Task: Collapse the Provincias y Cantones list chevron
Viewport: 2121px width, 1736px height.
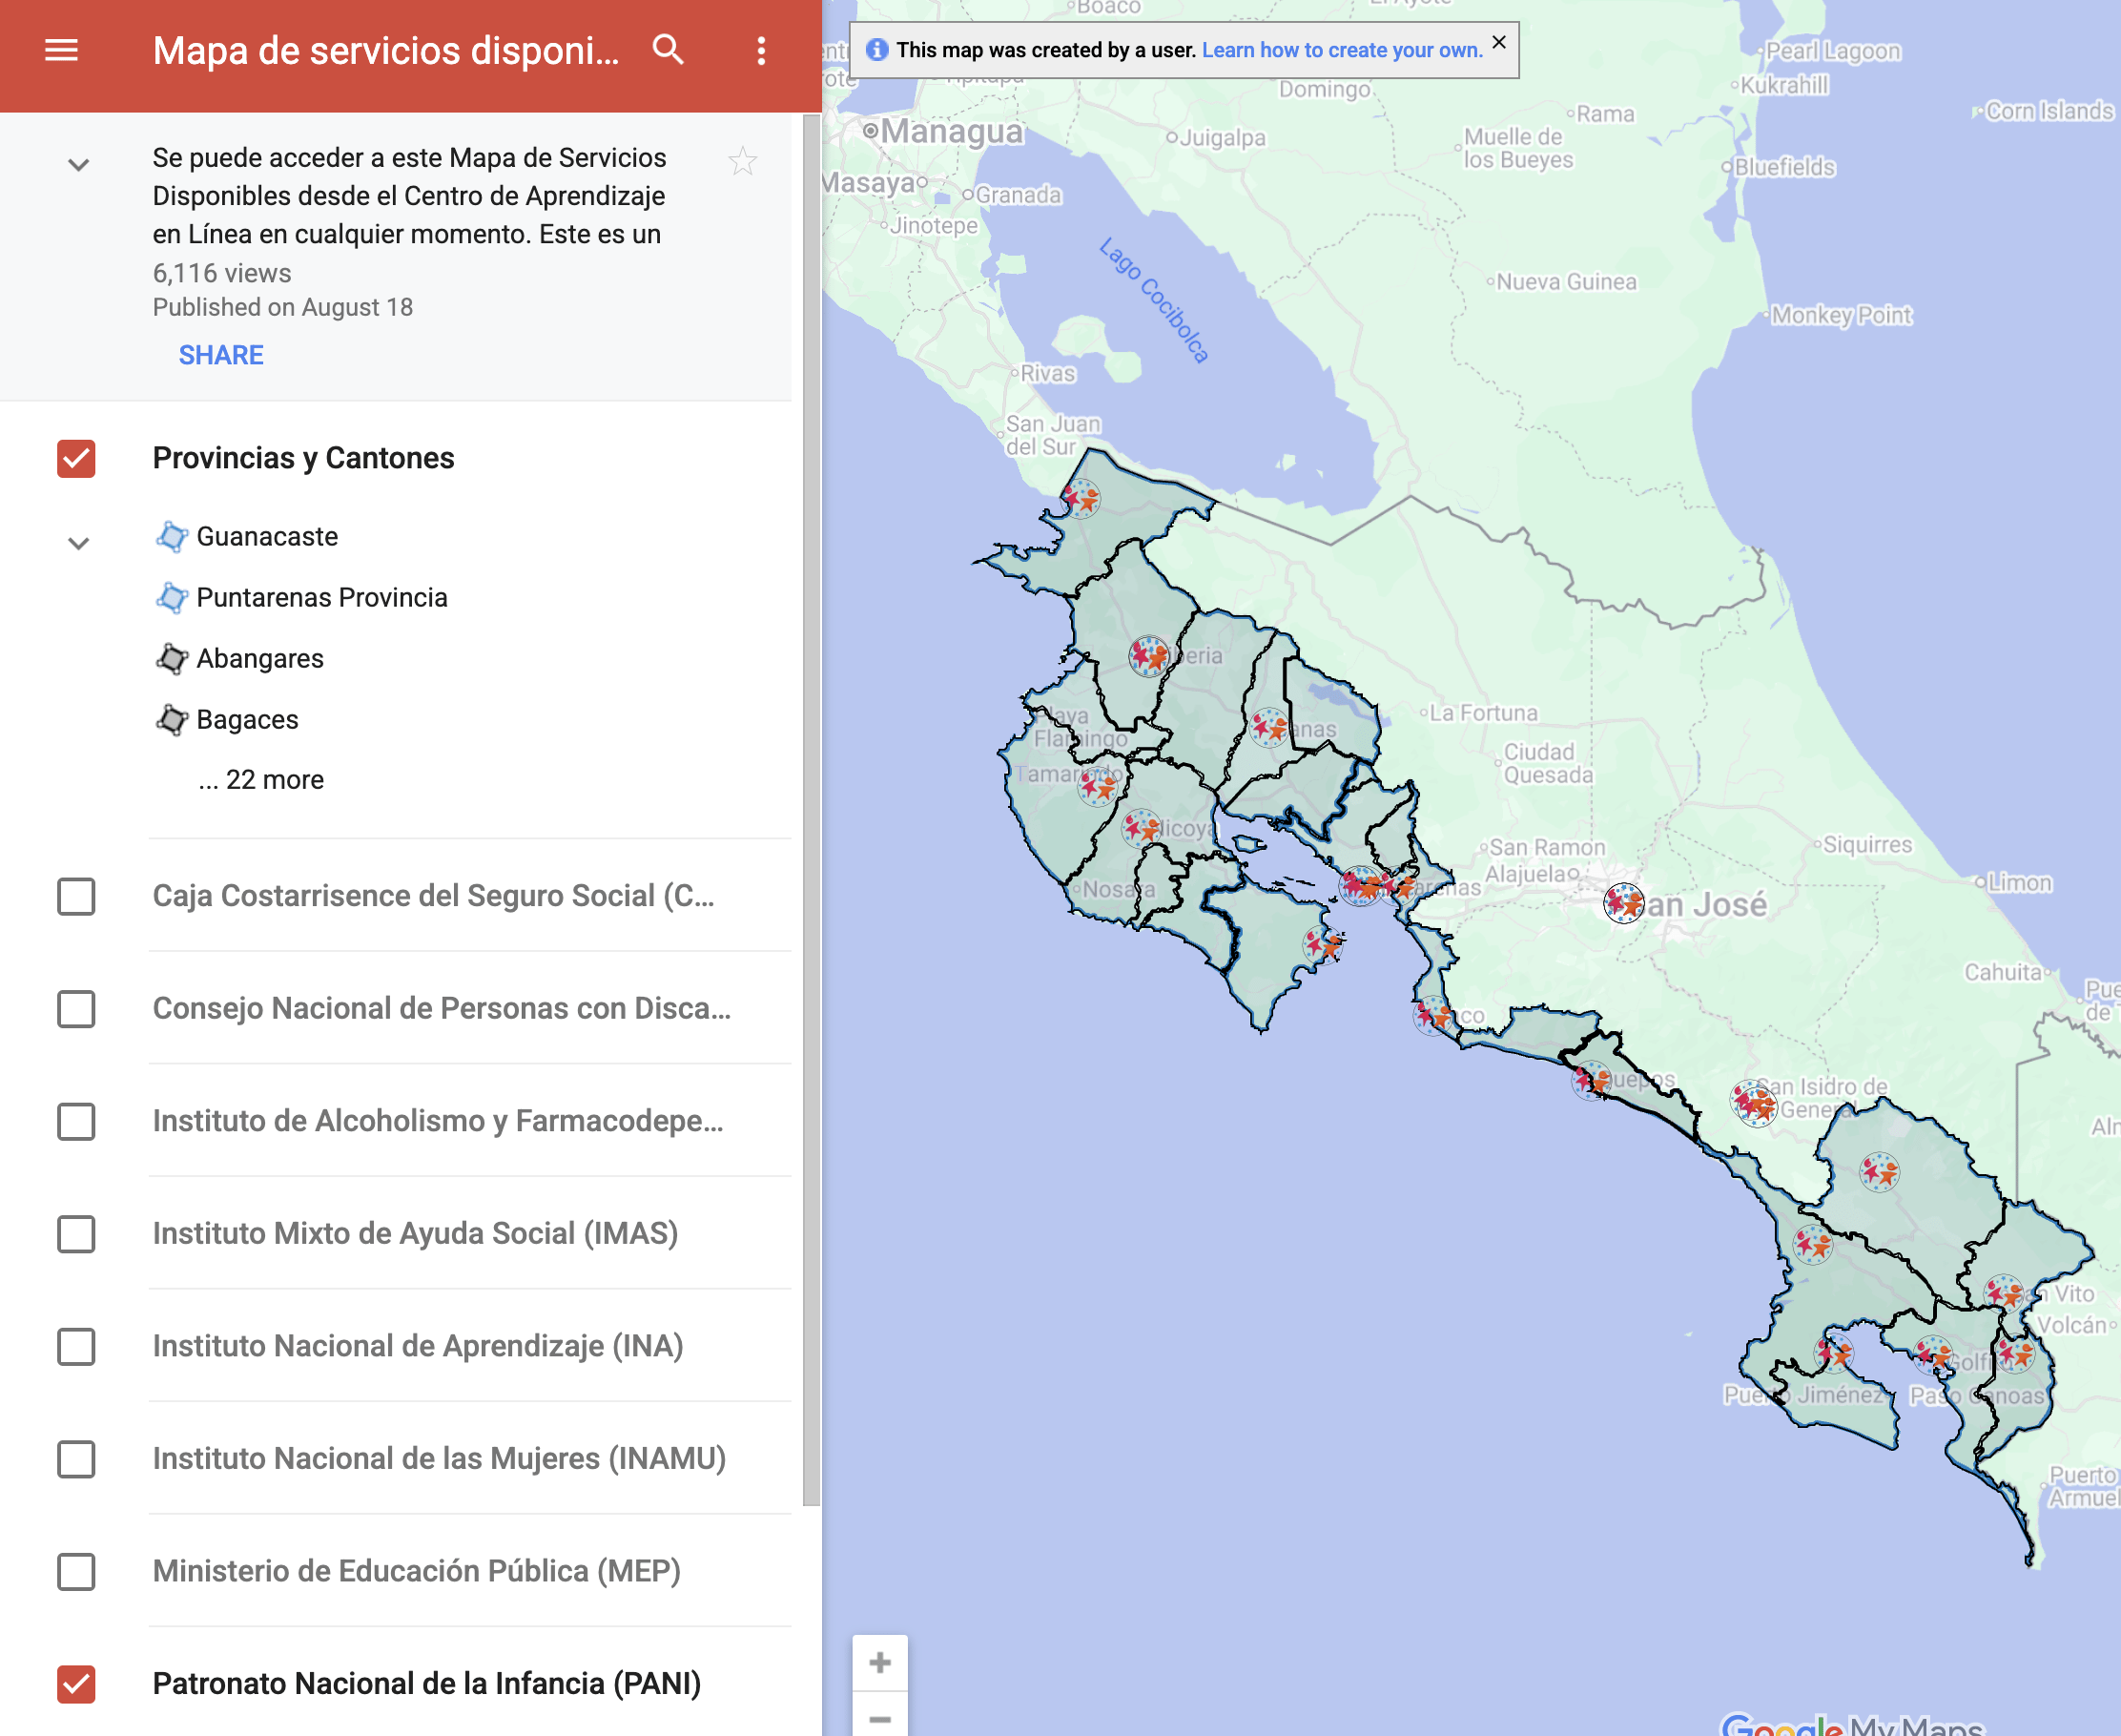Action: pyautogui.click(x=78, y=543)
